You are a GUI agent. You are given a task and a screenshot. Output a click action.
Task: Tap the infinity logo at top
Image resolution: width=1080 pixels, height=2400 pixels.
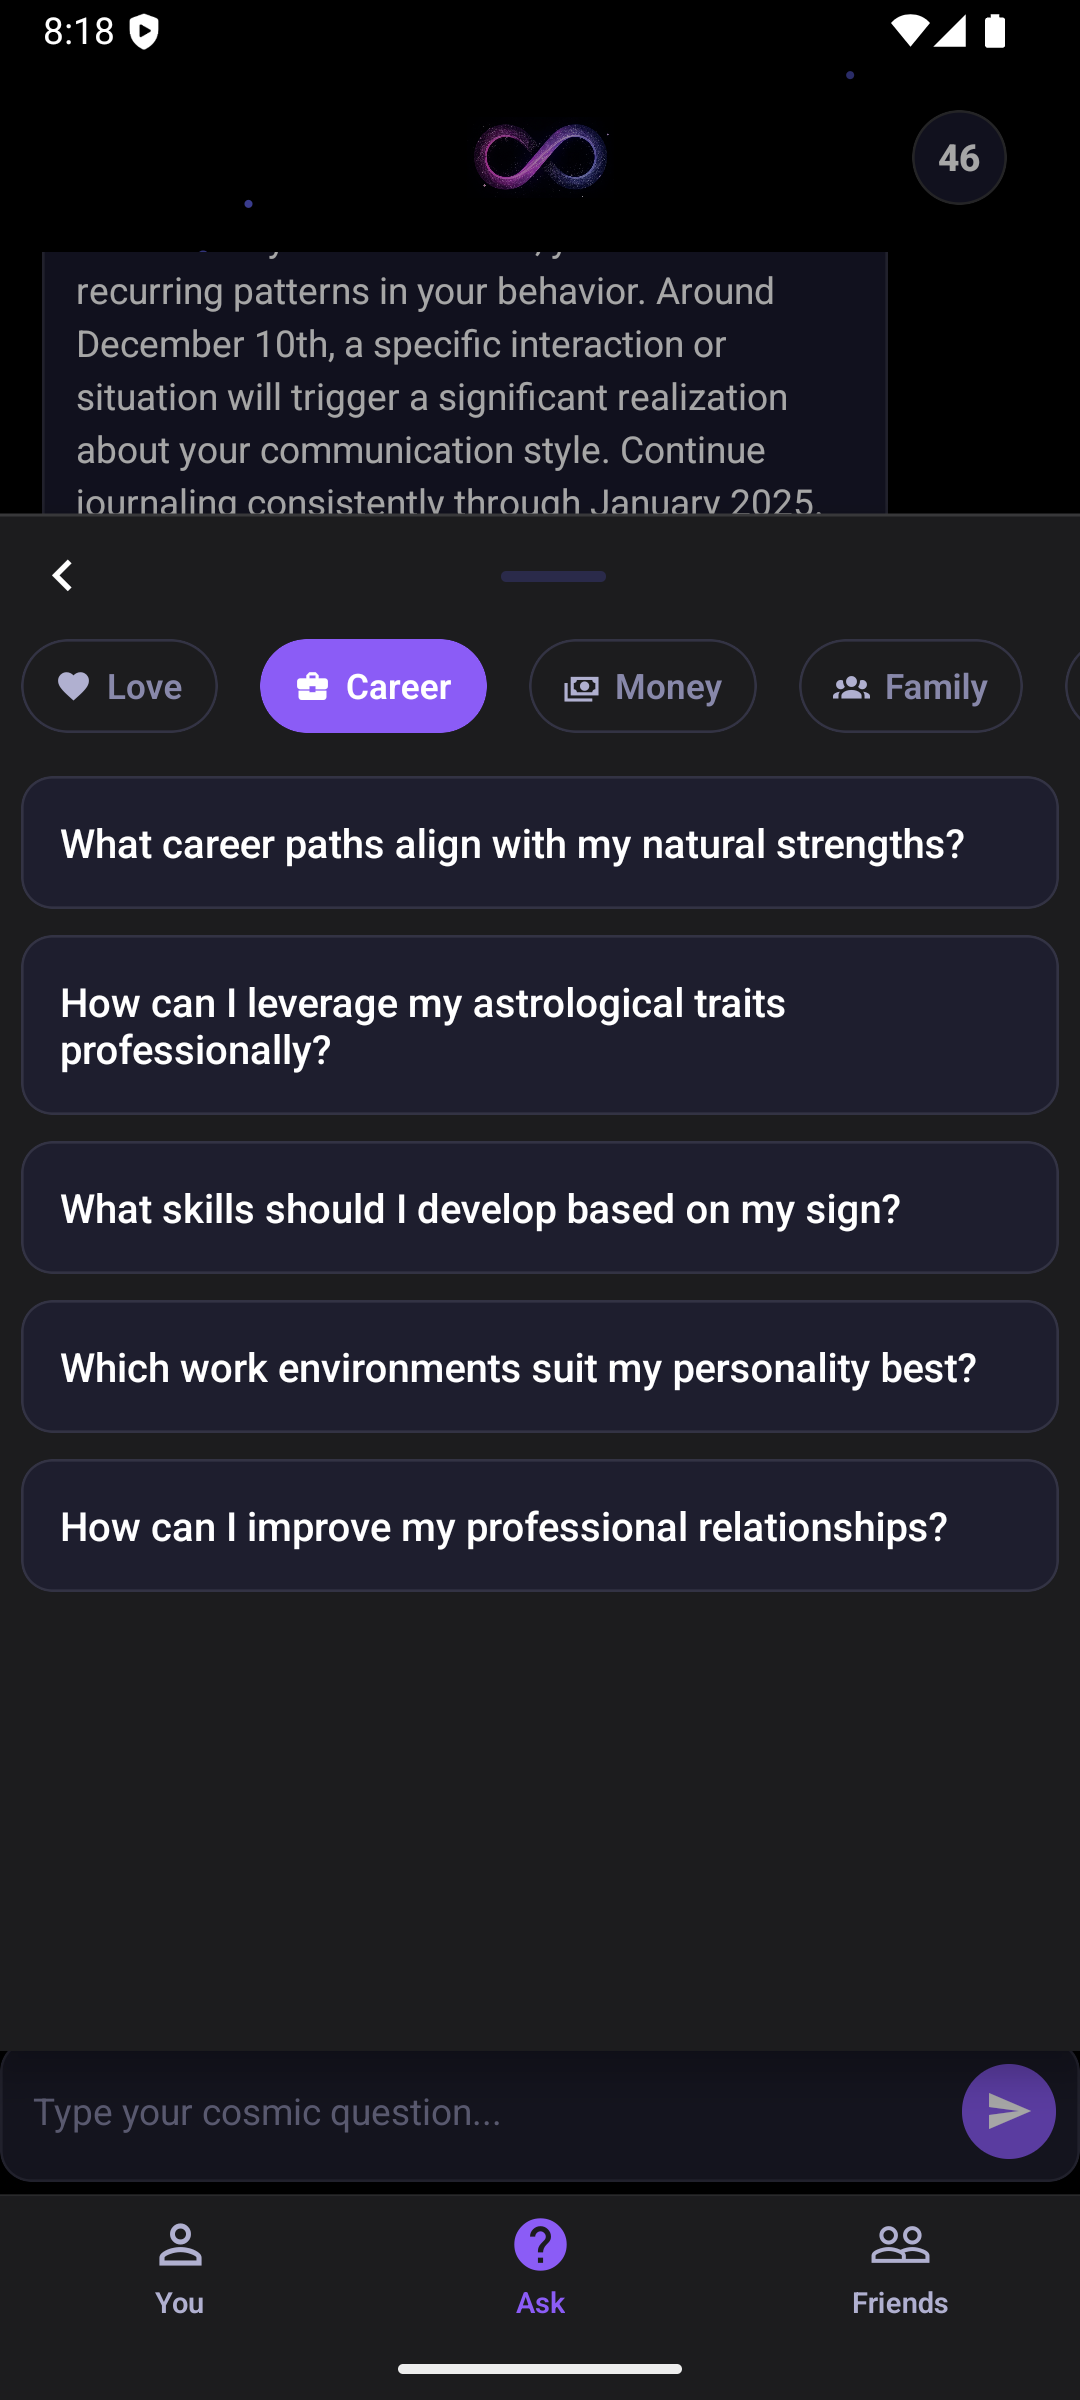[540, 157]
